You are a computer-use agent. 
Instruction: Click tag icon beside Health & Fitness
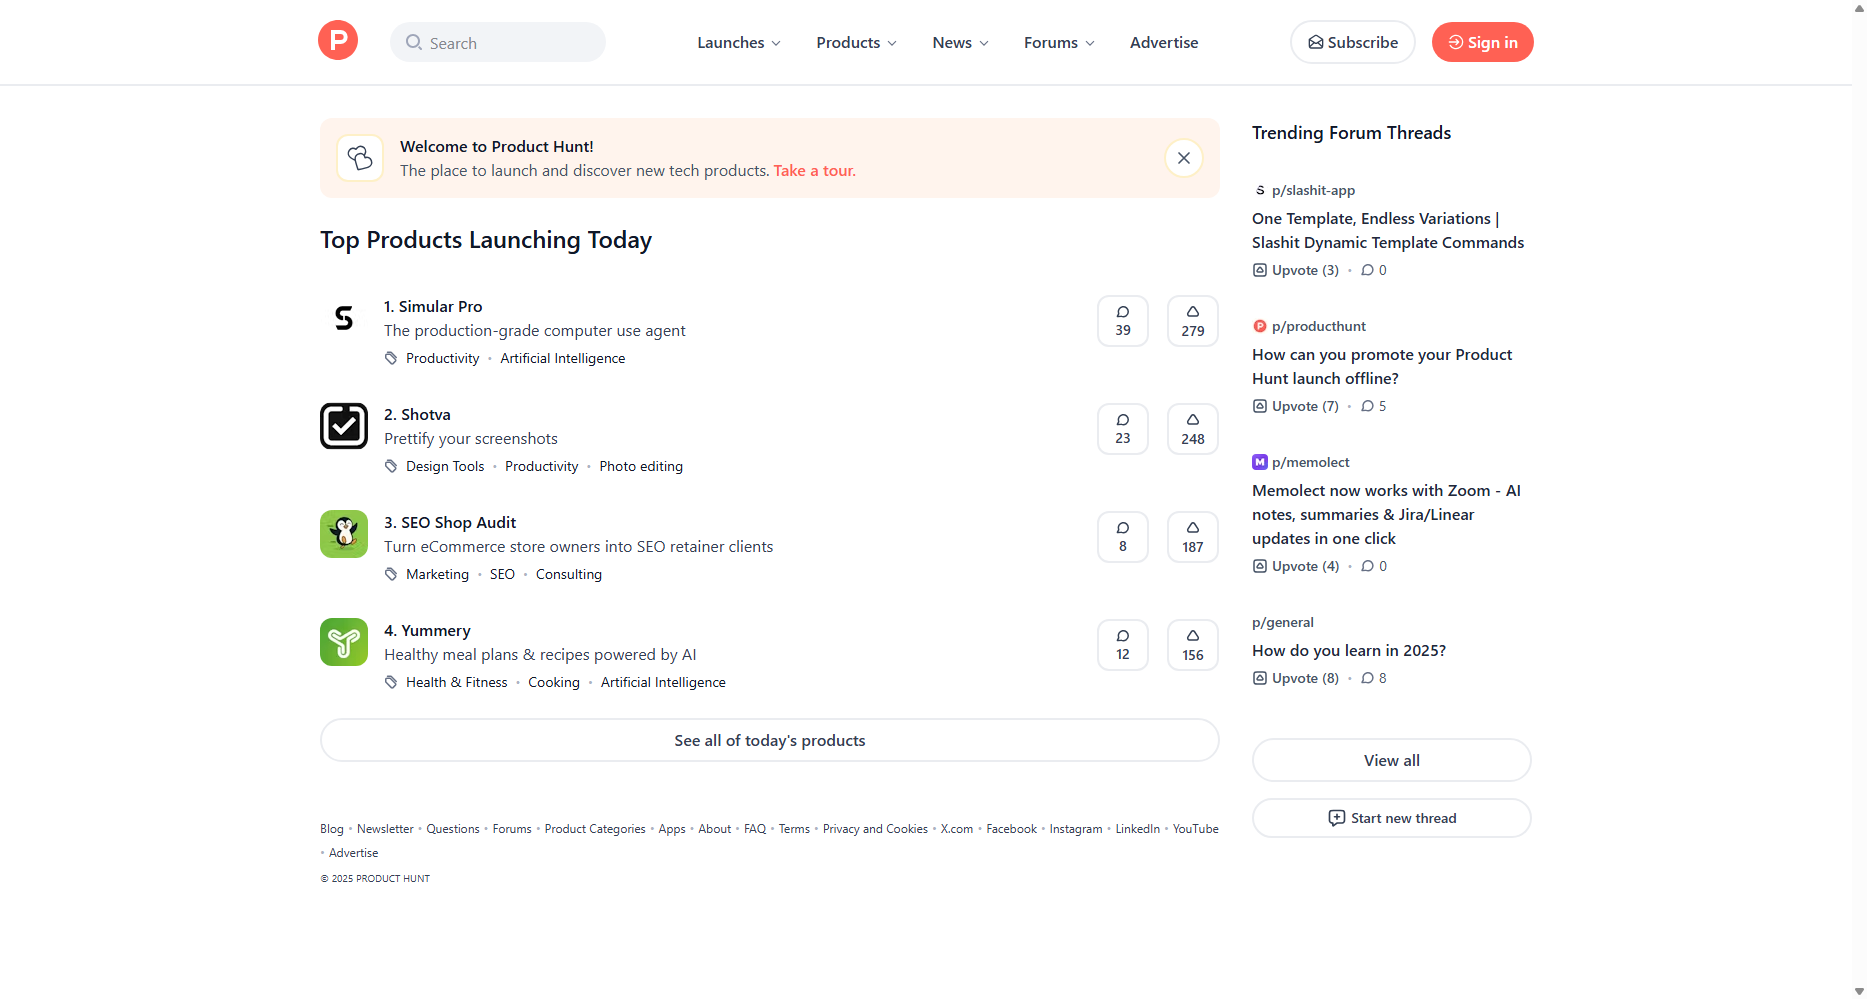(x=391, y=682)
